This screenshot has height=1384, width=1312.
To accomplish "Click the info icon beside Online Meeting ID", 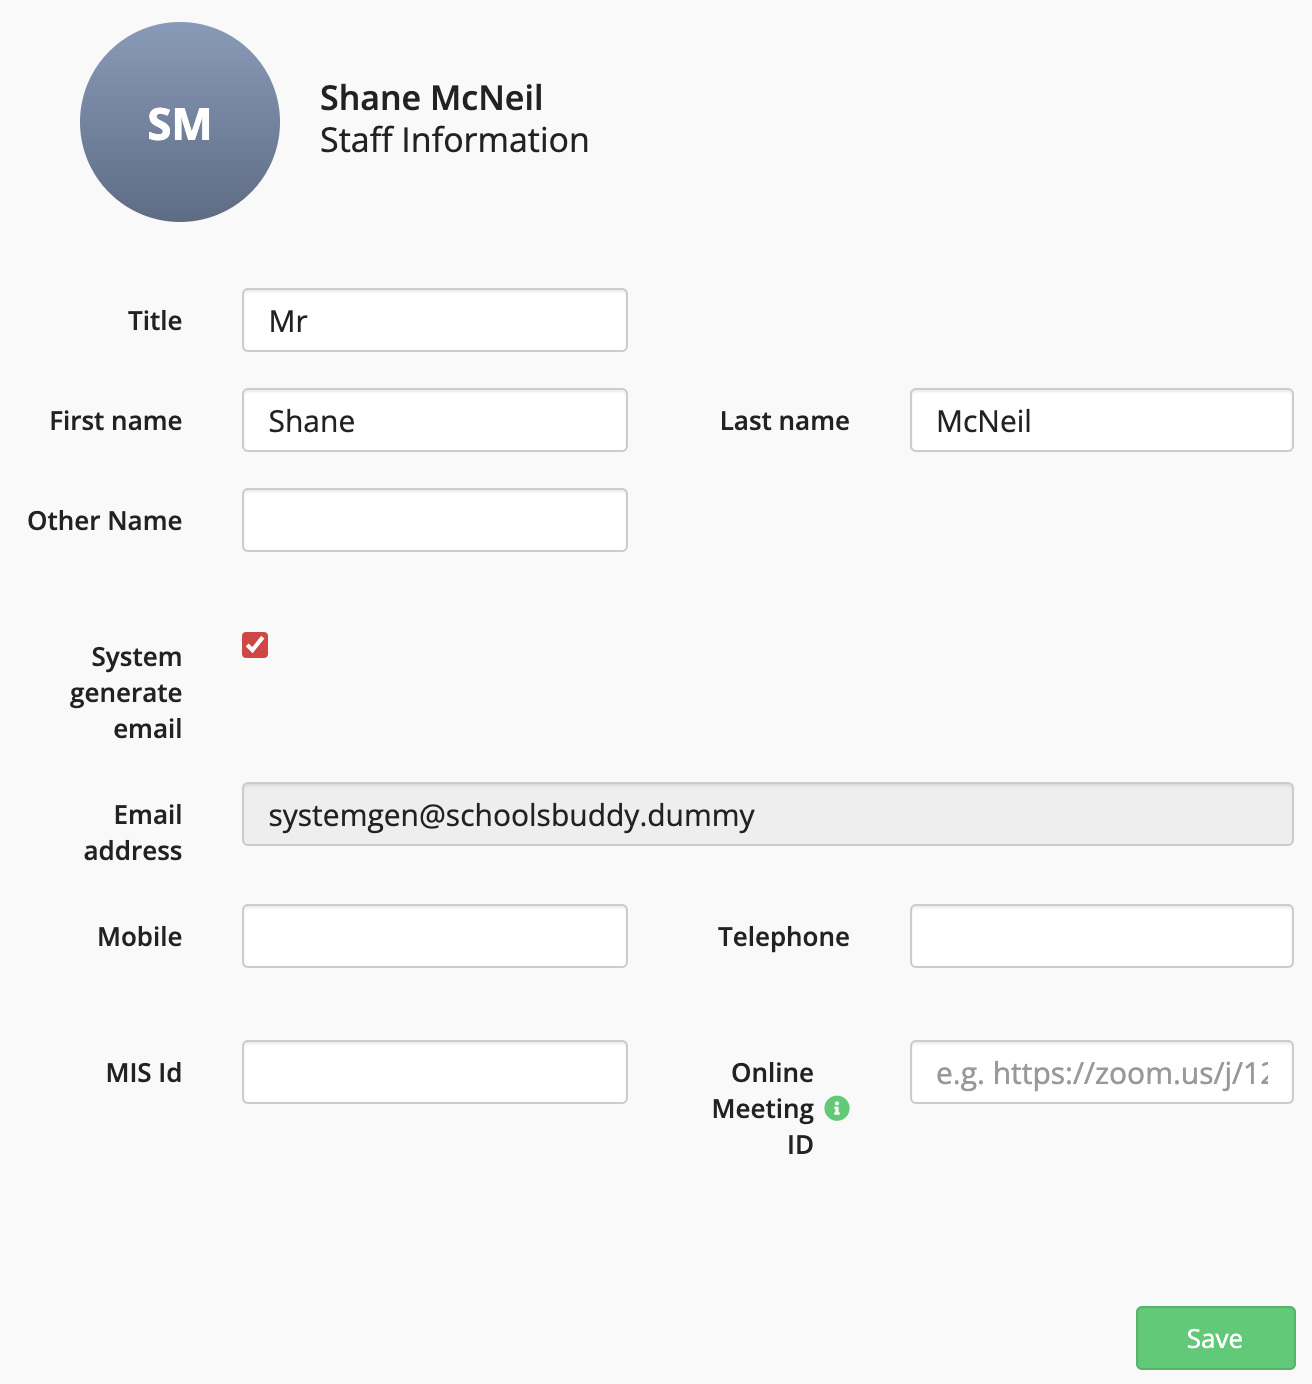I will click(x=836, y=1108).
